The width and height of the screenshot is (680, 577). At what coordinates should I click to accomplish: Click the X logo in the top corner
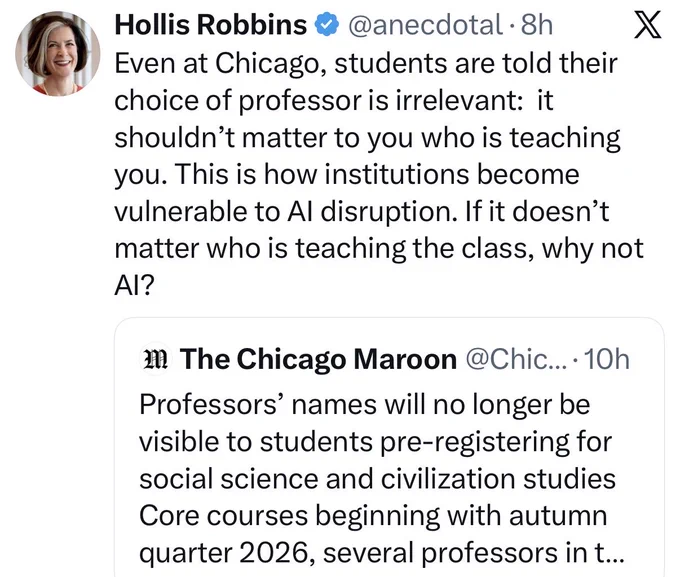coord(647,25)
